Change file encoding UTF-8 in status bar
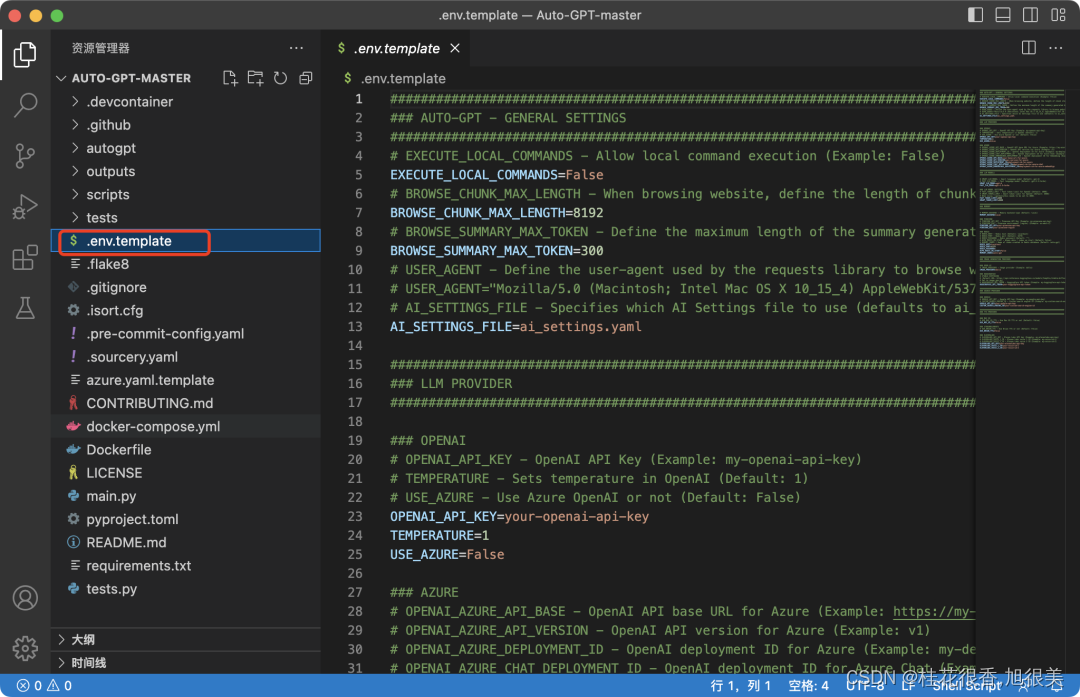The height and width of the screenshot is (697, 1080). [865, 685]
